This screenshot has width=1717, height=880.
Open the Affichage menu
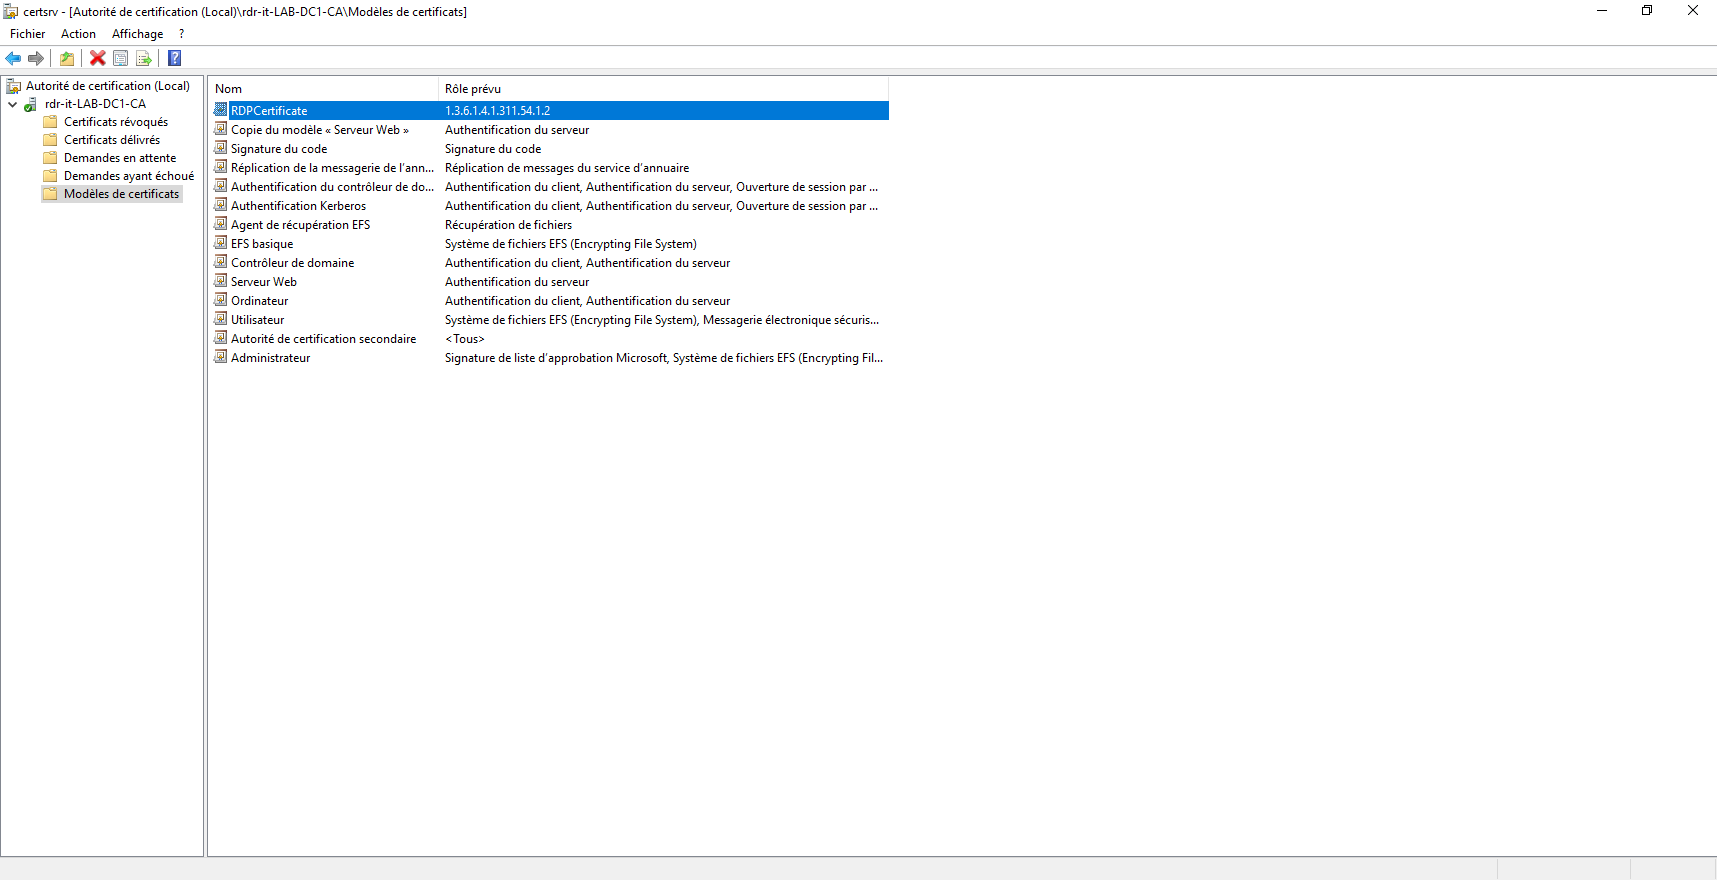pyautogui.click(x=137, y=34)
